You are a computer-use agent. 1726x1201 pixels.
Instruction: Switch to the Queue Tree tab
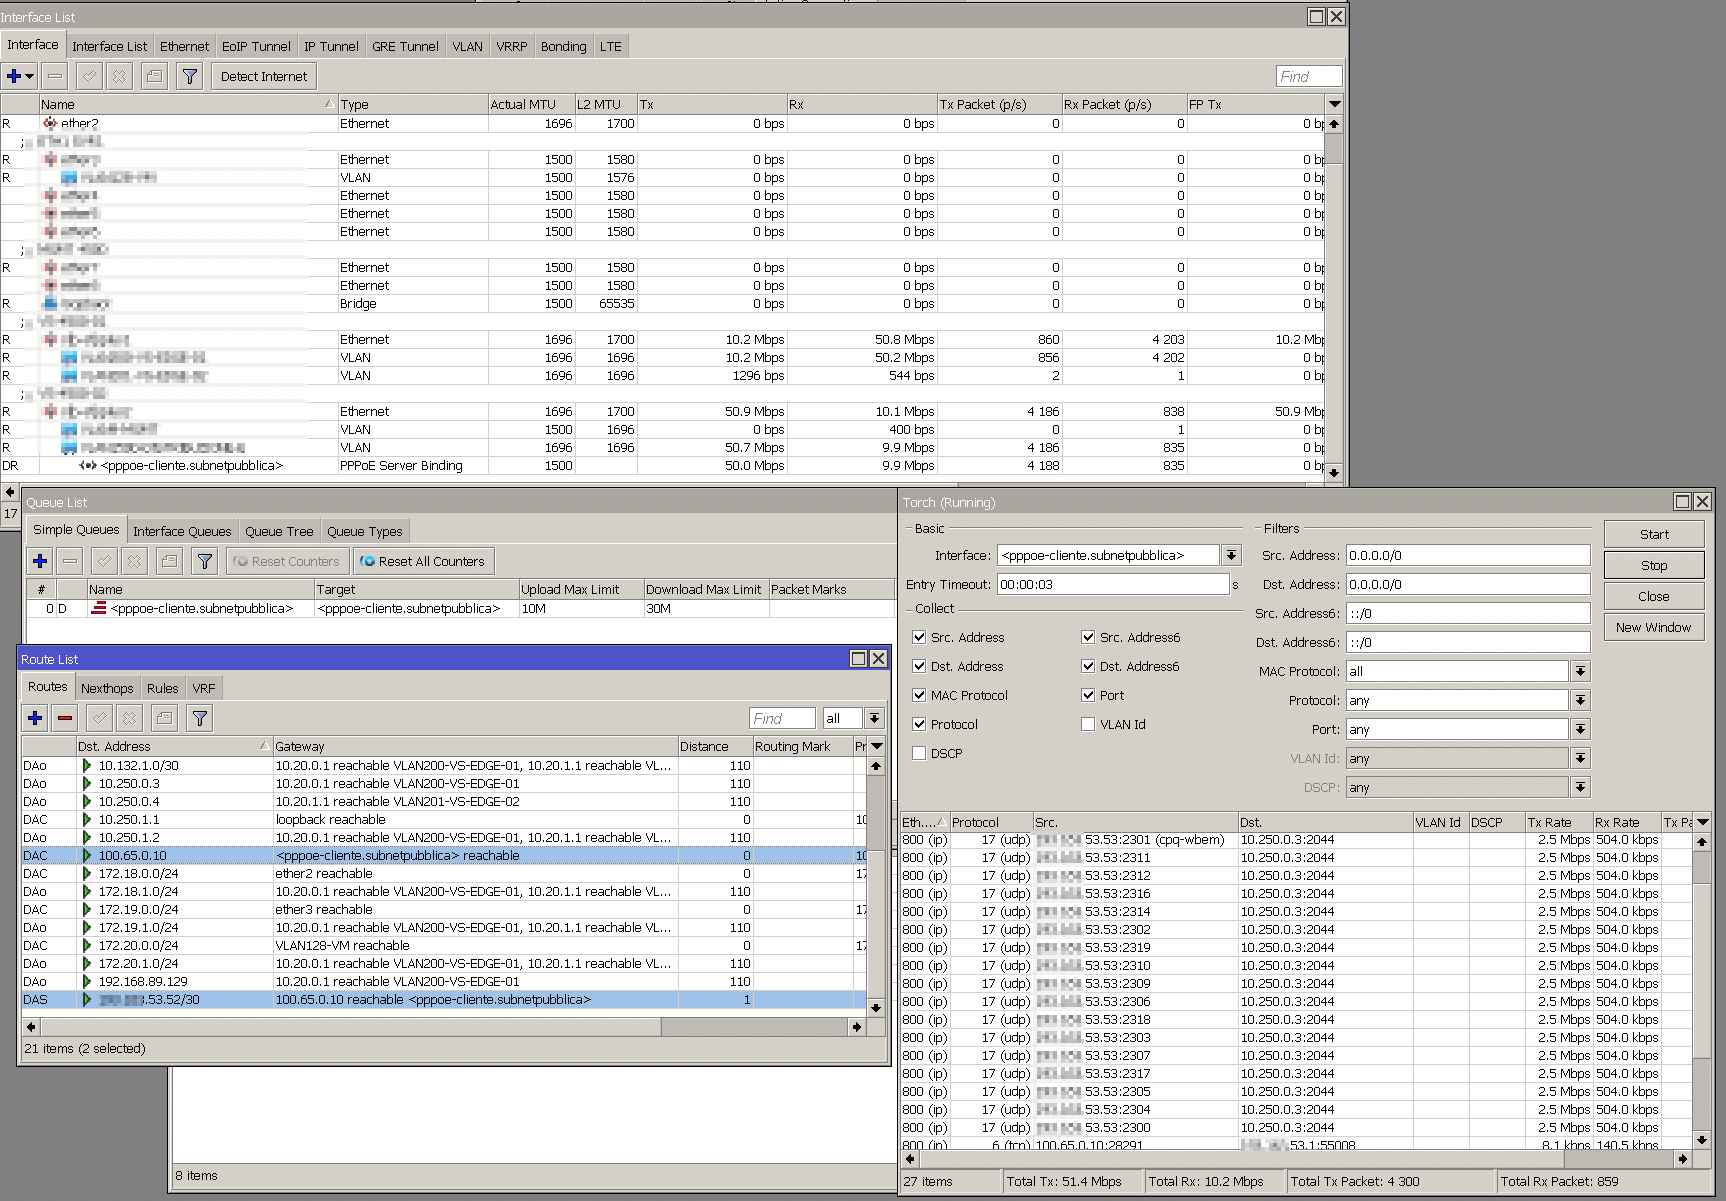coord(279,530)
